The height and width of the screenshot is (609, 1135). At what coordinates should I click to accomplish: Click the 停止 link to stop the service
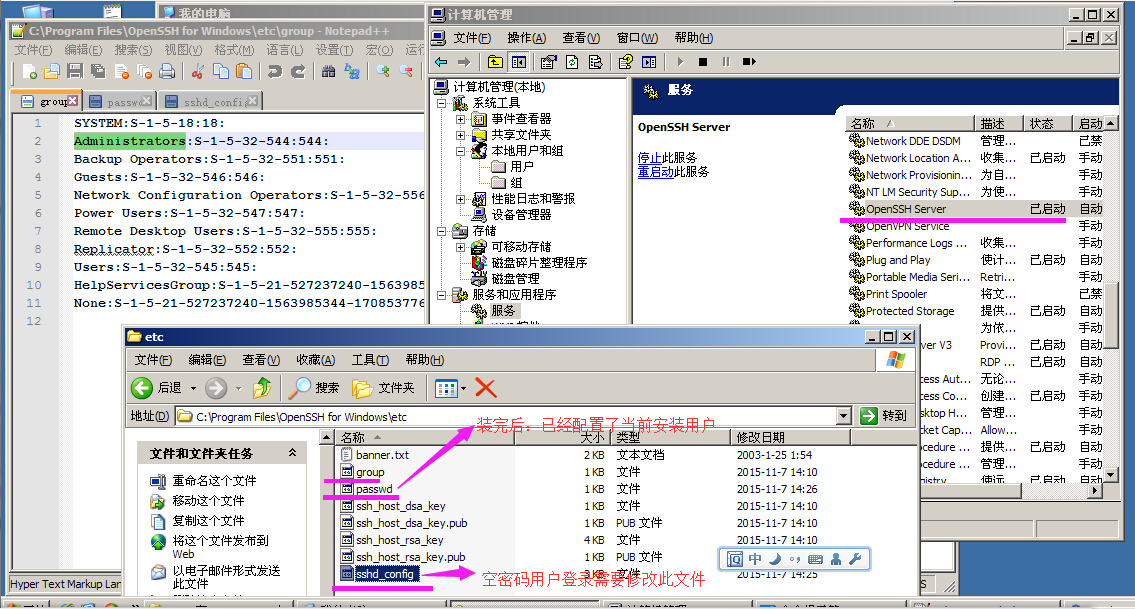point(649,157)
